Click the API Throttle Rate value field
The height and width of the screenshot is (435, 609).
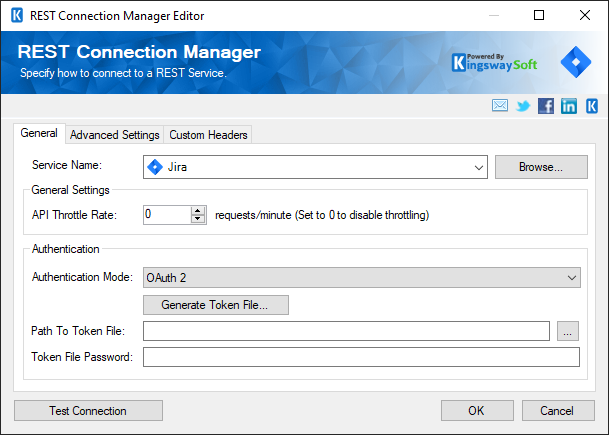point(167,215)
